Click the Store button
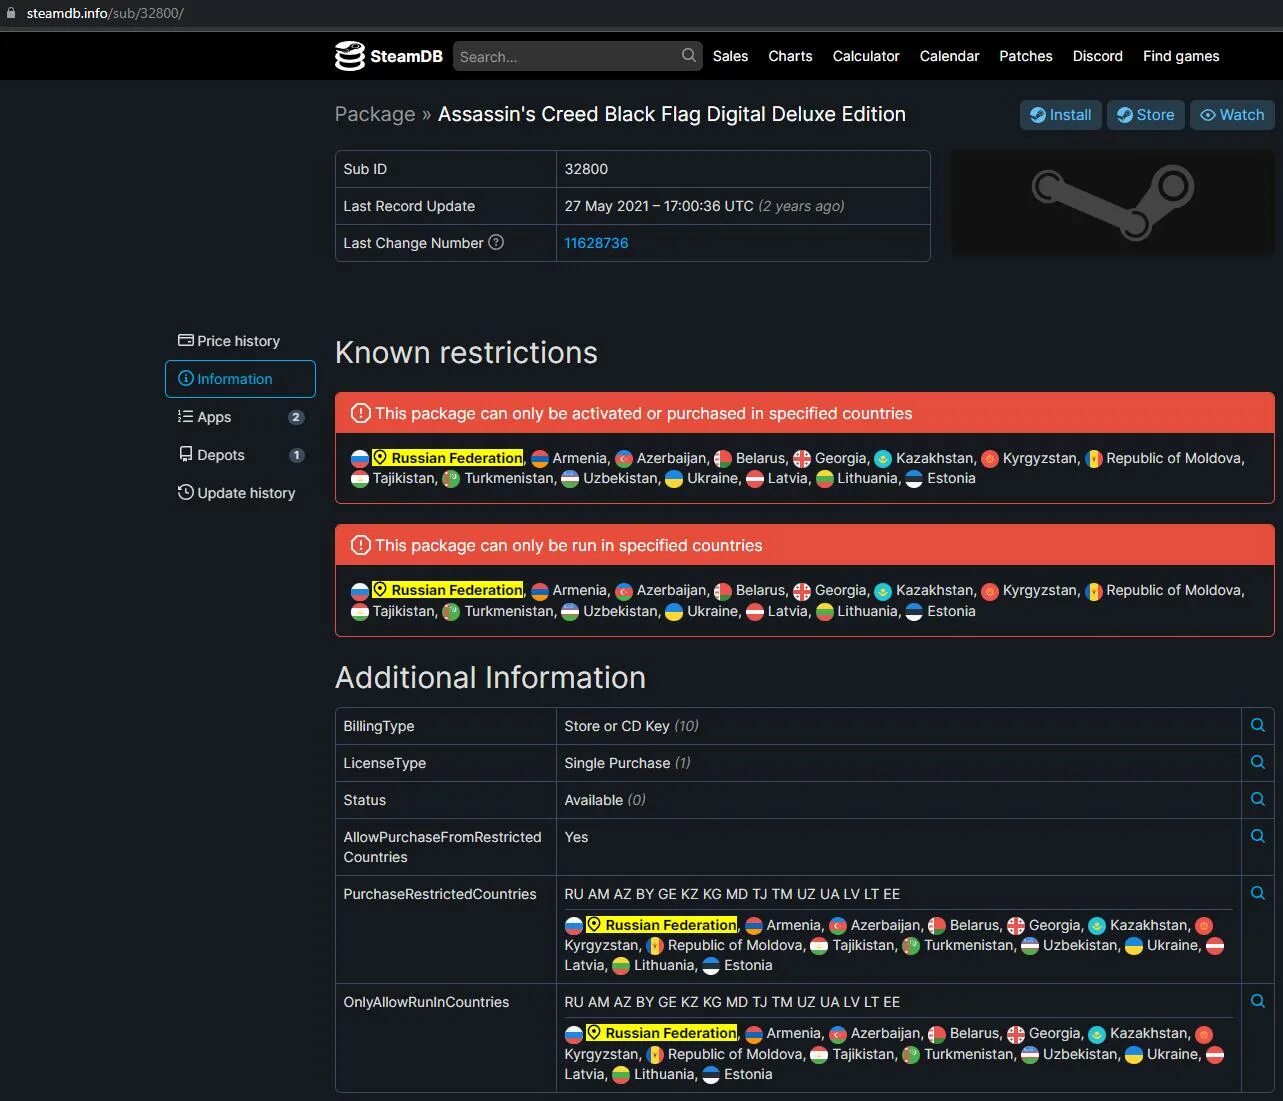Image resolution: width=1283 pixels, height=1101 pixels. click(x=1145, y=115)
